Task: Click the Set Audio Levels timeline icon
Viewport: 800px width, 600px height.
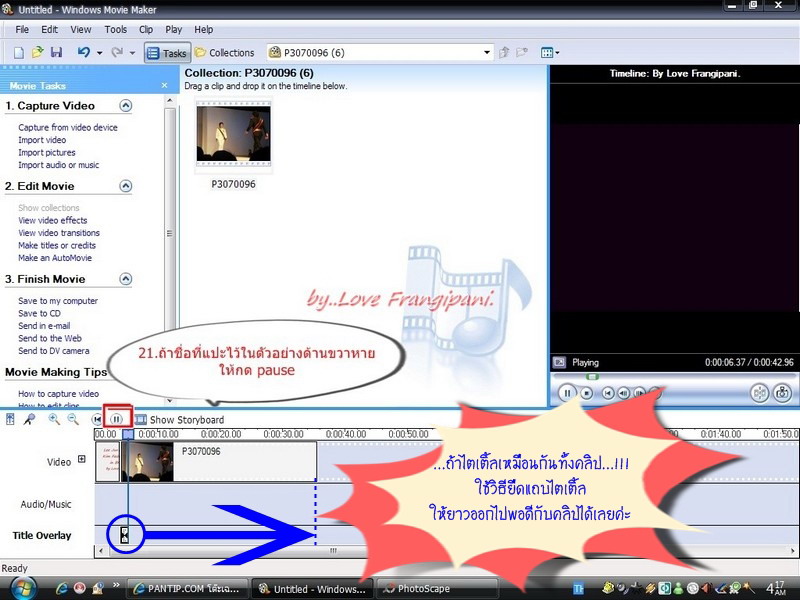Action: click(x=10, y=419)
